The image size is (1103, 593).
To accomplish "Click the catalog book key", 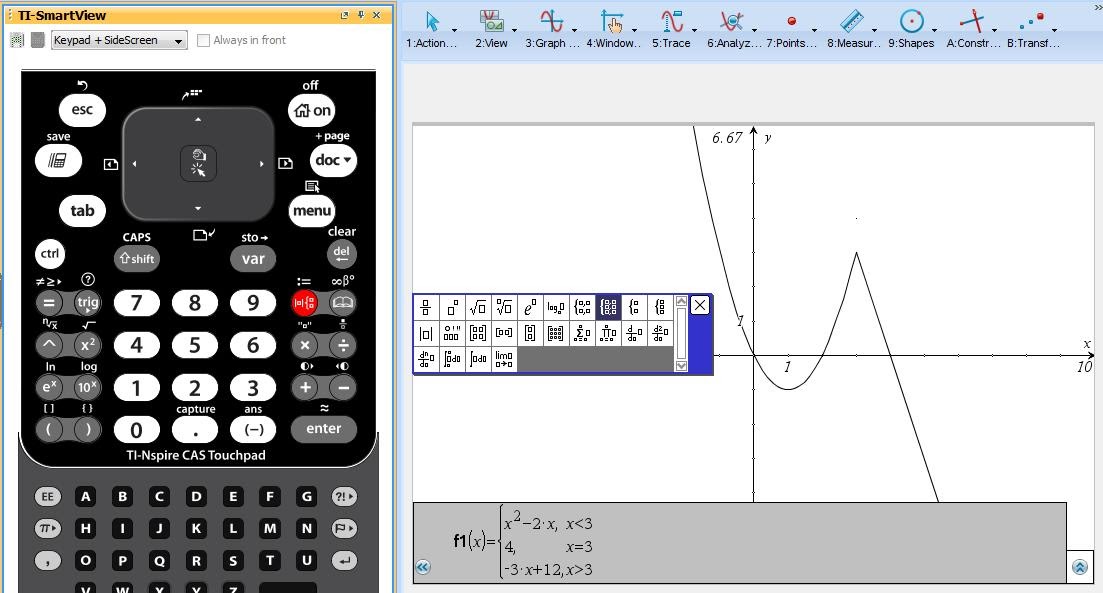I will [343, 303].
